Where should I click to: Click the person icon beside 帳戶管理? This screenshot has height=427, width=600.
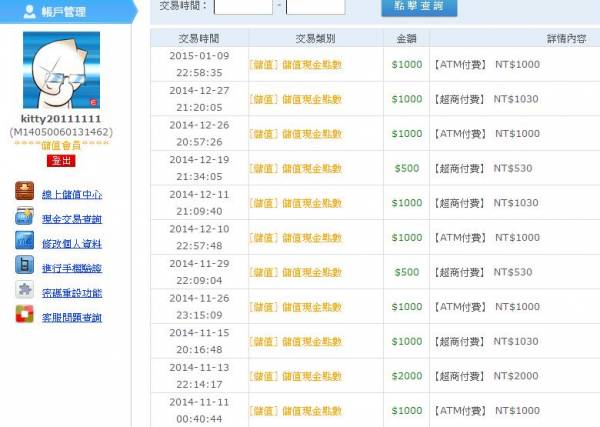tap(29, 12)
